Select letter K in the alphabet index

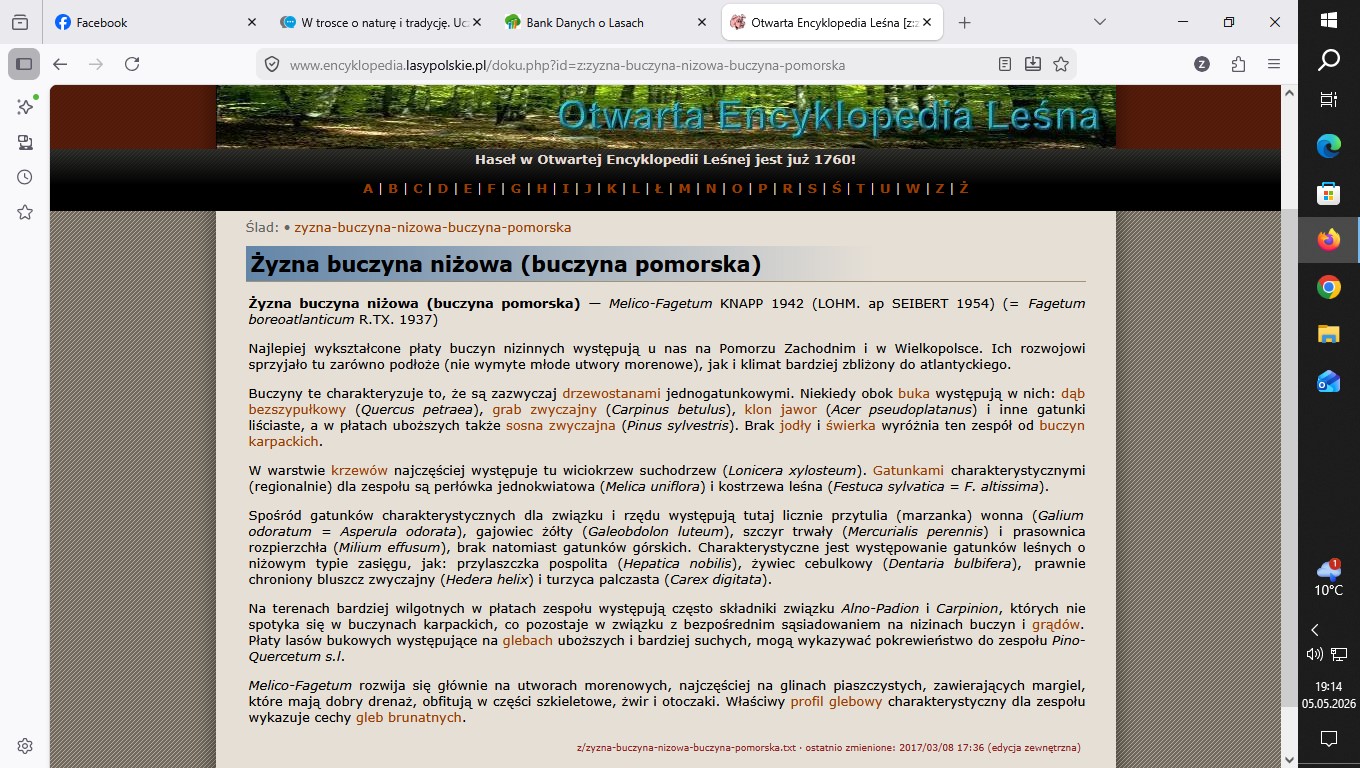(x=611, y=189)
